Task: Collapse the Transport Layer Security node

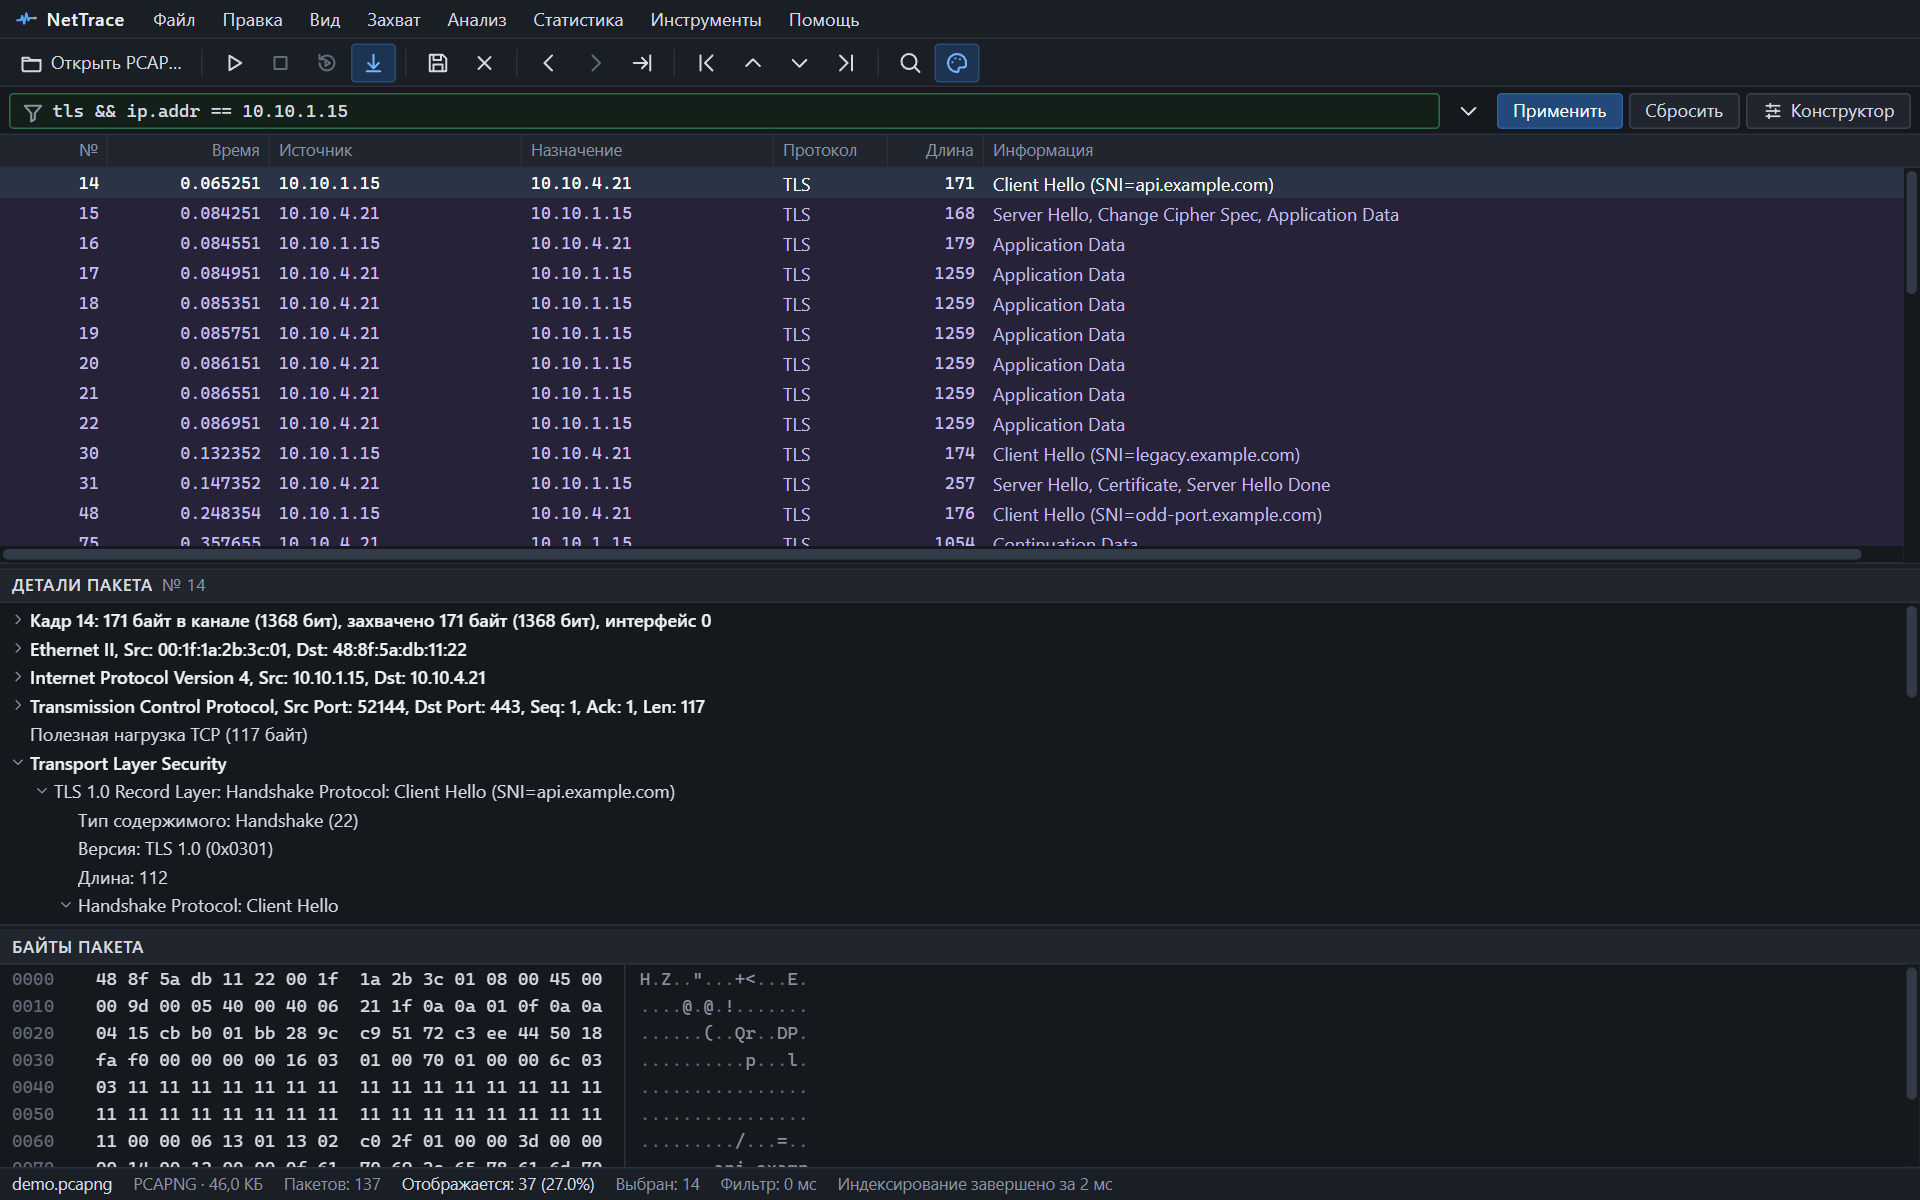Action: click(x=18, y=763)
